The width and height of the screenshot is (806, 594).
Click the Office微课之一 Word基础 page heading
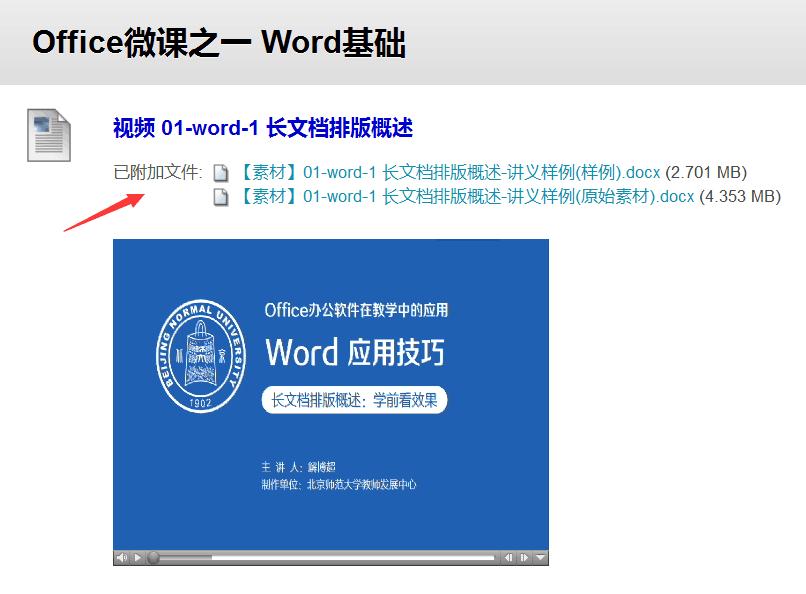pyautogui.click(x=219, y=42)
